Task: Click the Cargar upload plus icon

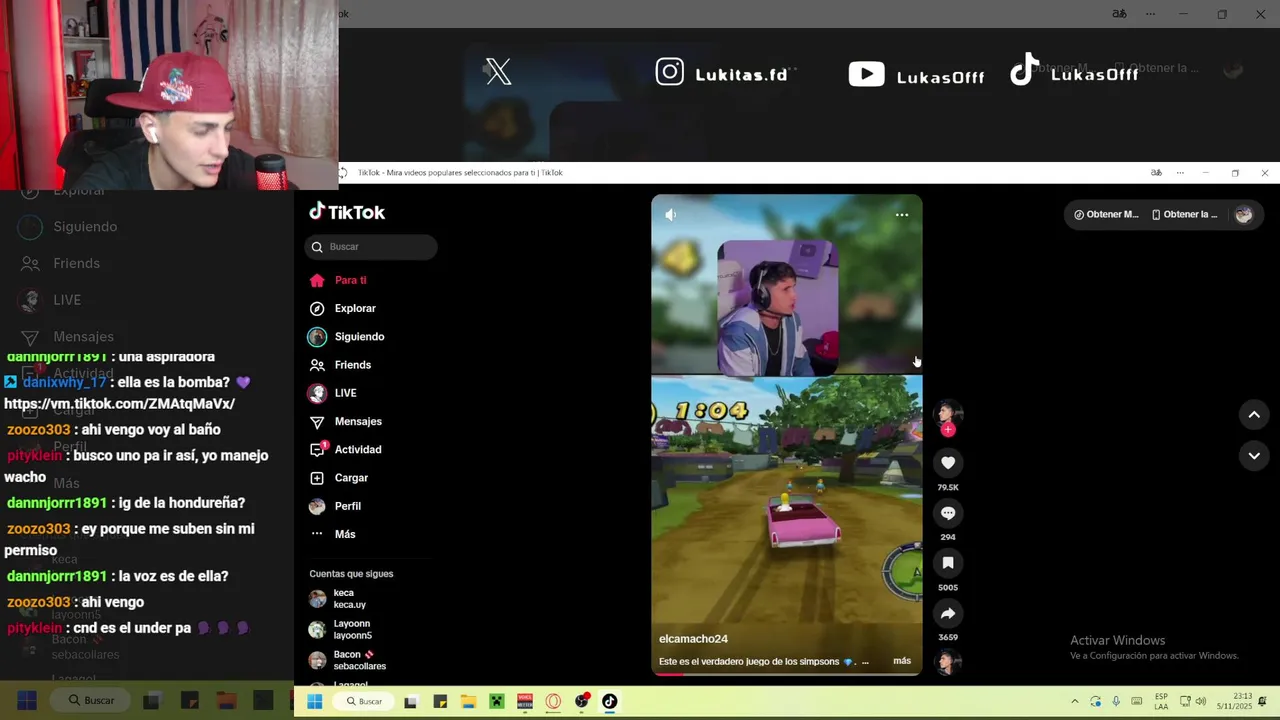Action: [317, 478]
